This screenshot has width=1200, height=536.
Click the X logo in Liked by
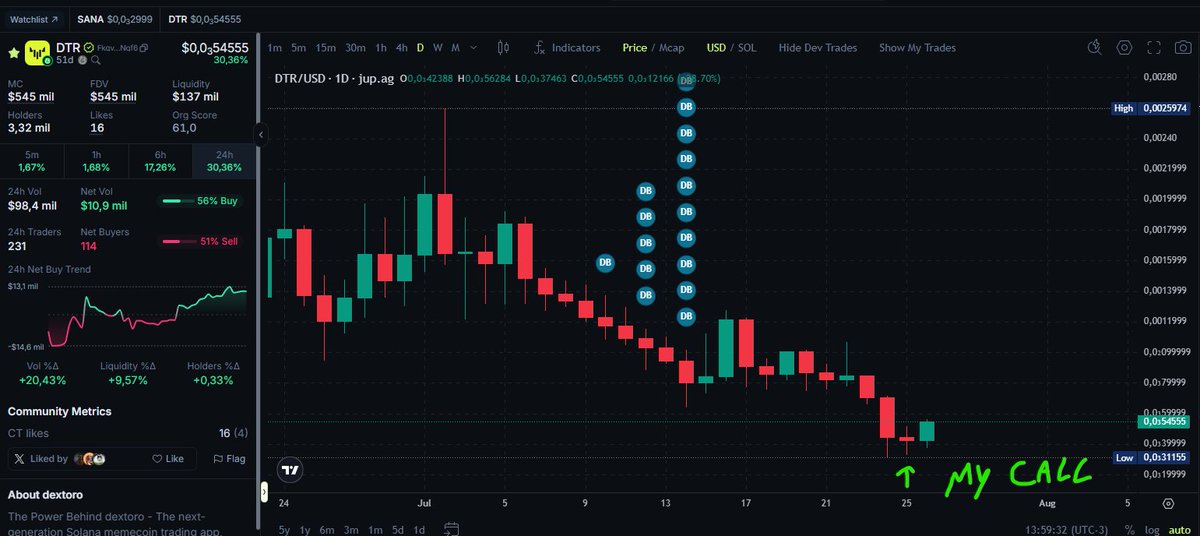(20, 459)
